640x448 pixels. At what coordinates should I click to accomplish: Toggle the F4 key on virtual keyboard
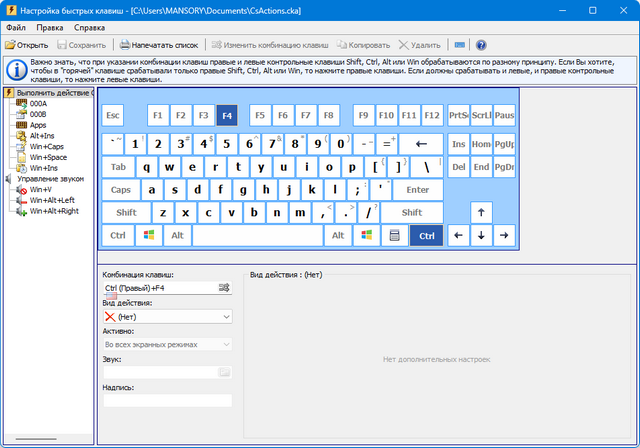coord(227,115)
